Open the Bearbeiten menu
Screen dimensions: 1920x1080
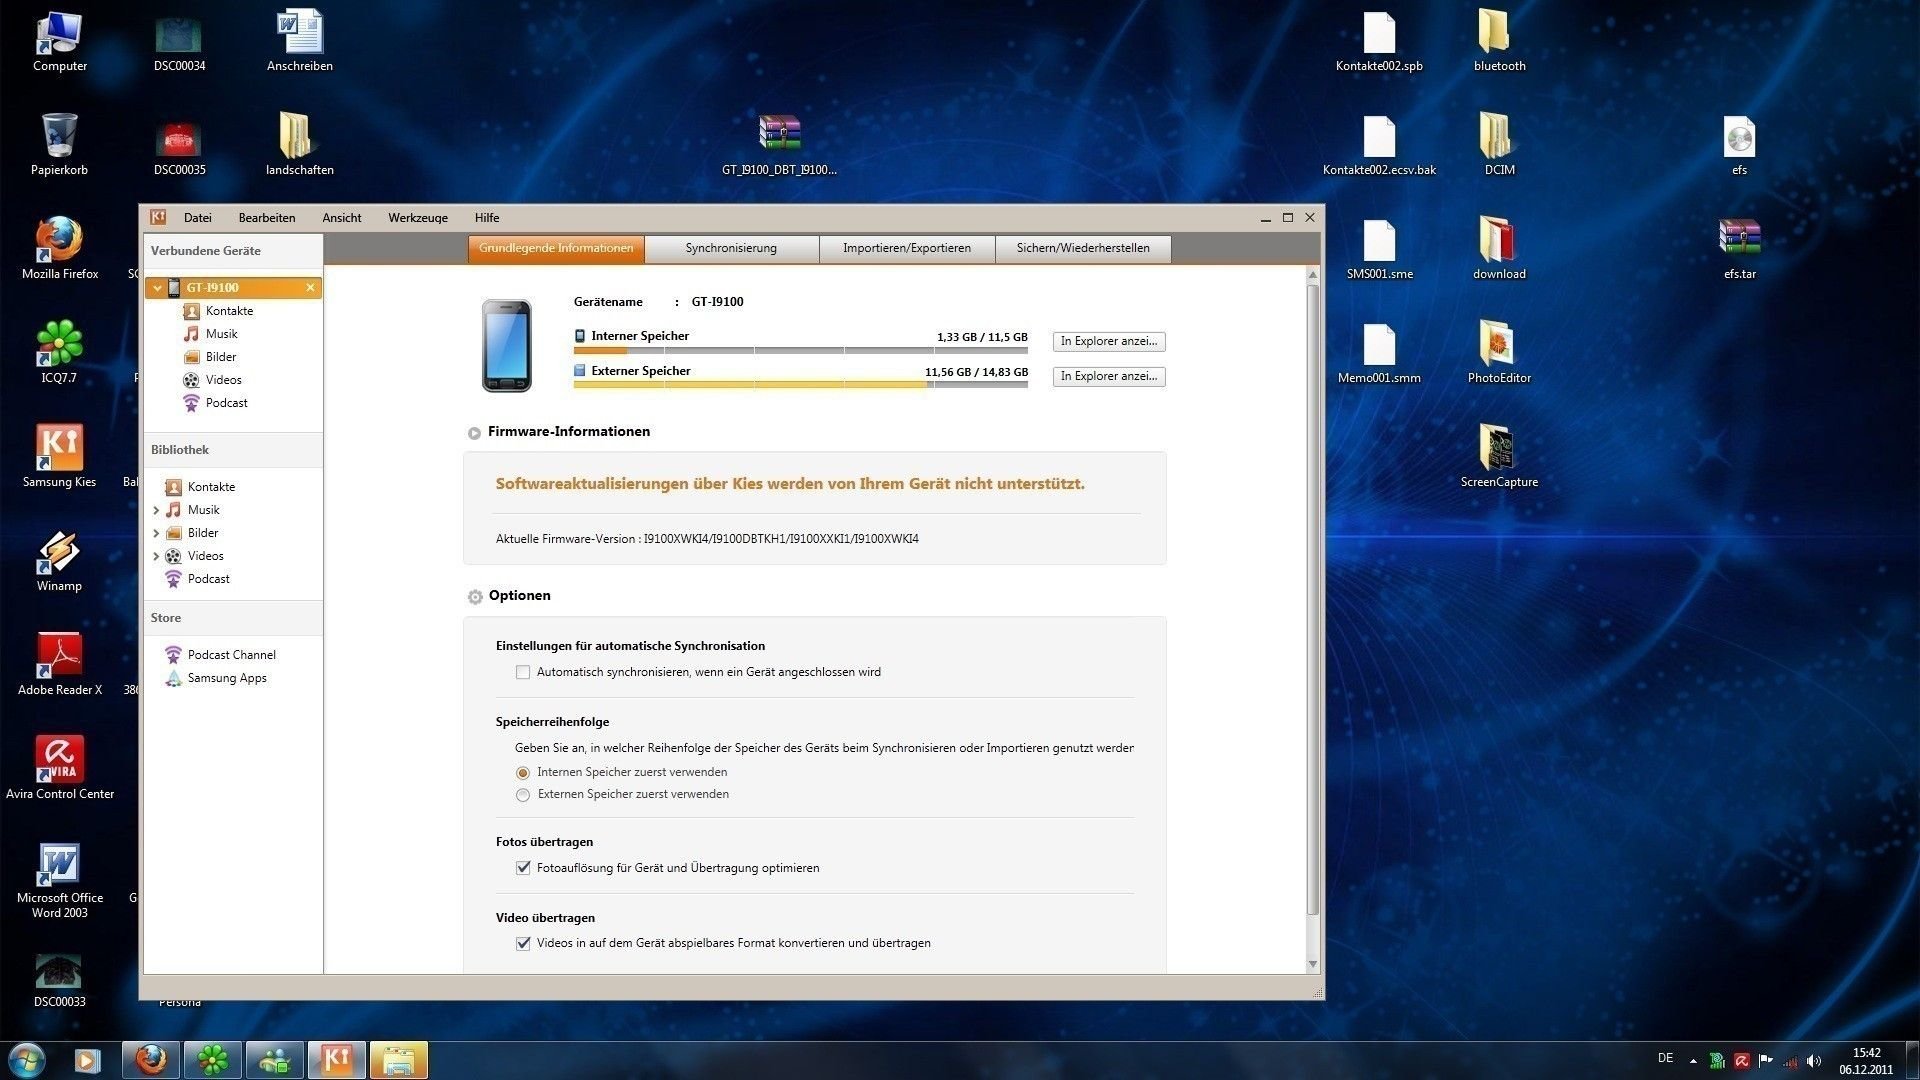tap(267, 218)
